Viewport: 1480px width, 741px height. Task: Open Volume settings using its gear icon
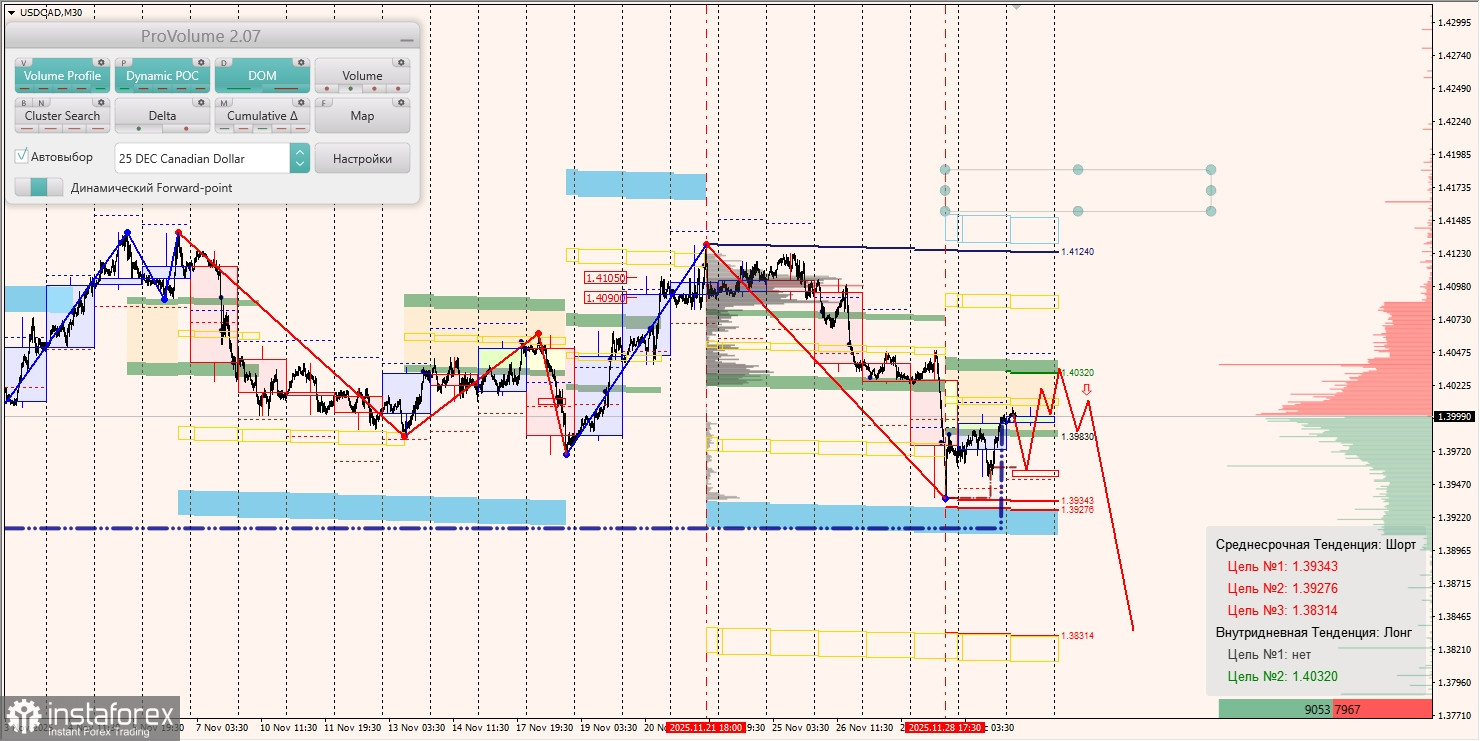point(402,63)
